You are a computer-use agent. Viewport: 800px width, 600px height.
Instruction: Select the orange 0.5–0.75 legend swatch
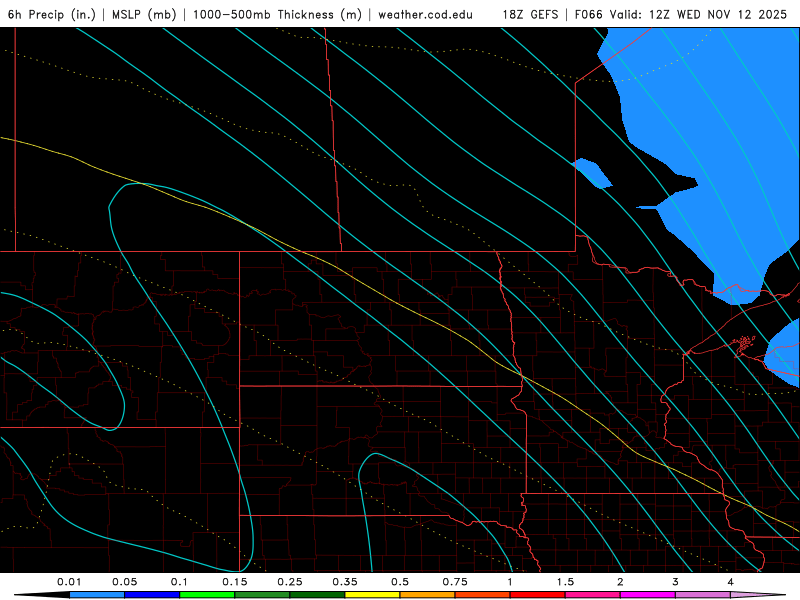click(428, 595)
